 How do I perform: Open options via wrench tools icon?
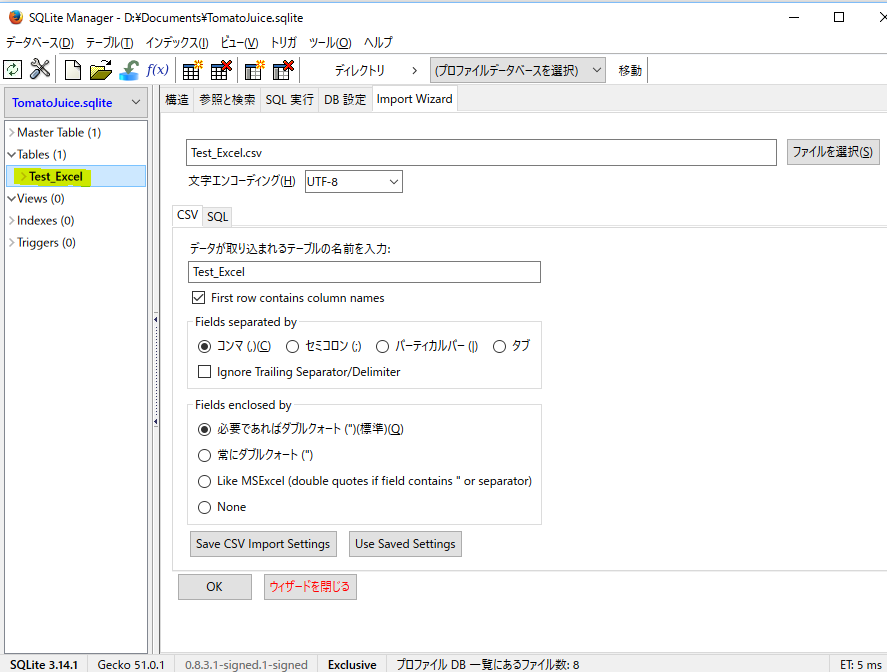(x=40, y=70)
